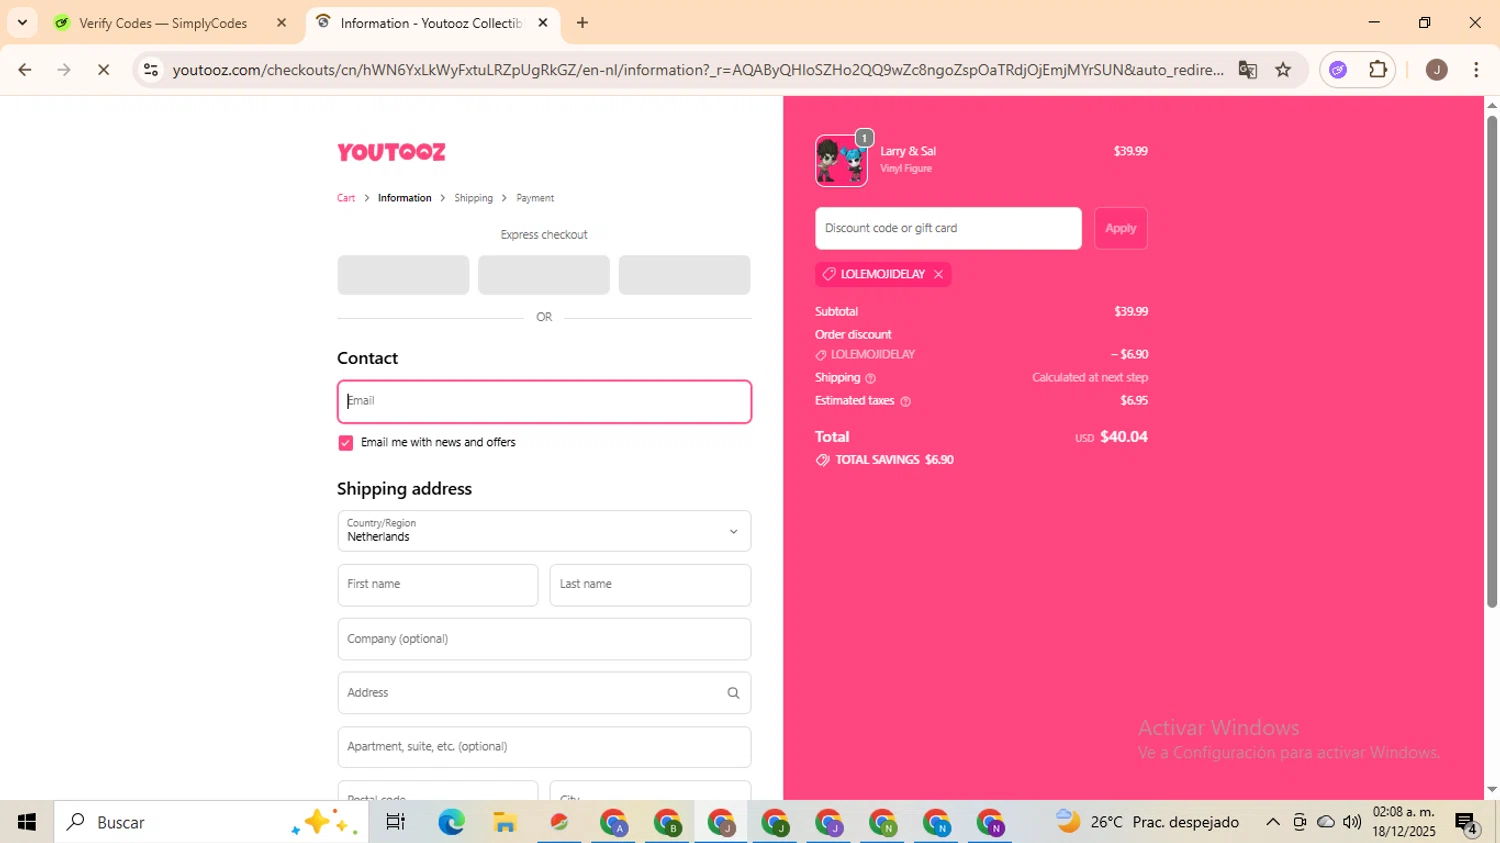1500x843 pixels.
Task: Select the Information Youtooz Collectibles tab
Action: pos(431,23)
